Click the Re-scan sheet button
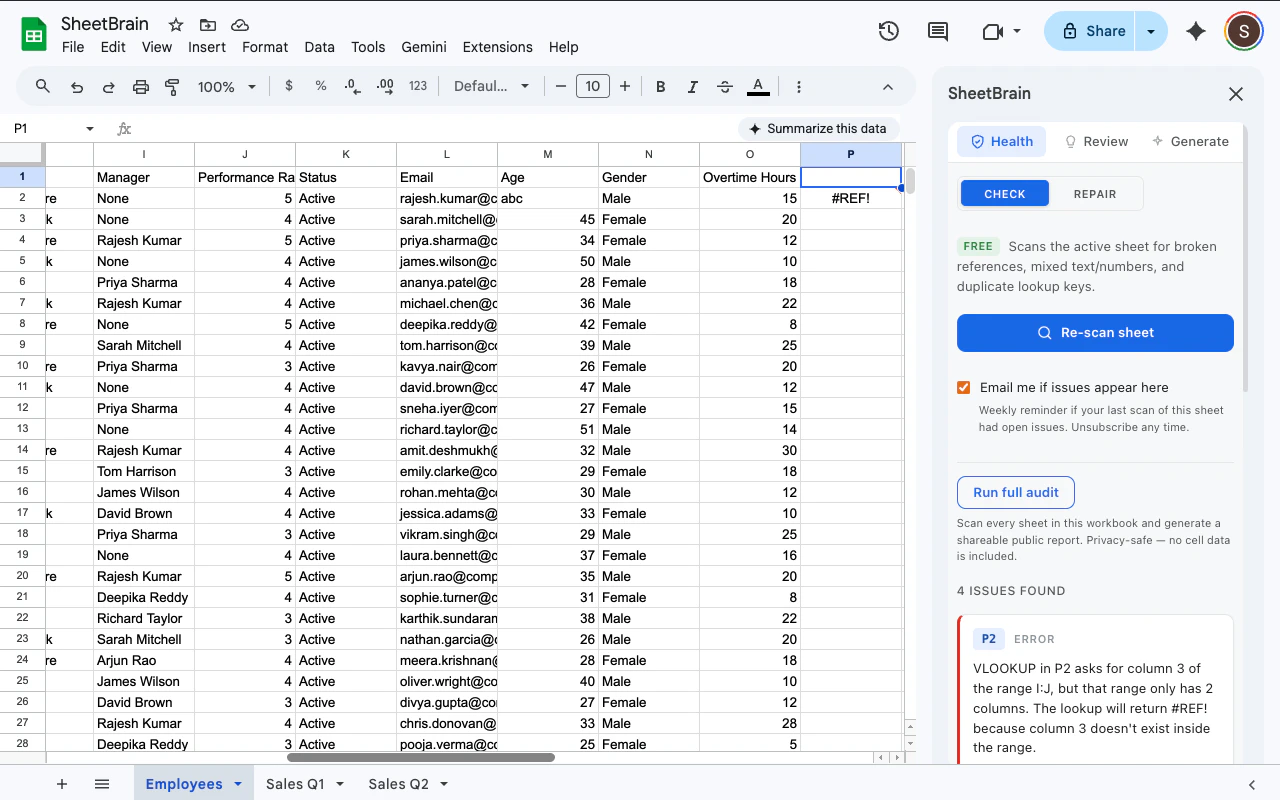 1095,333
